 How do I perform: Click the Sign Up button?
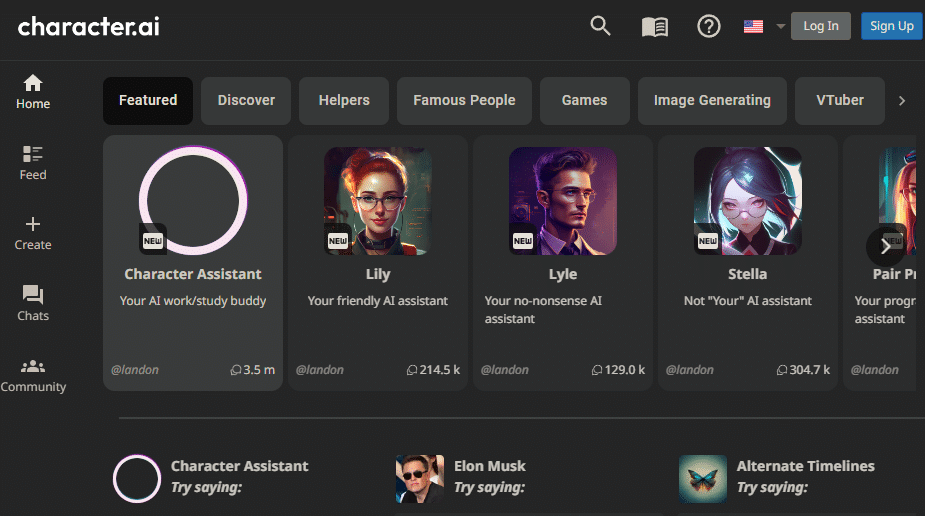point(891,26)
